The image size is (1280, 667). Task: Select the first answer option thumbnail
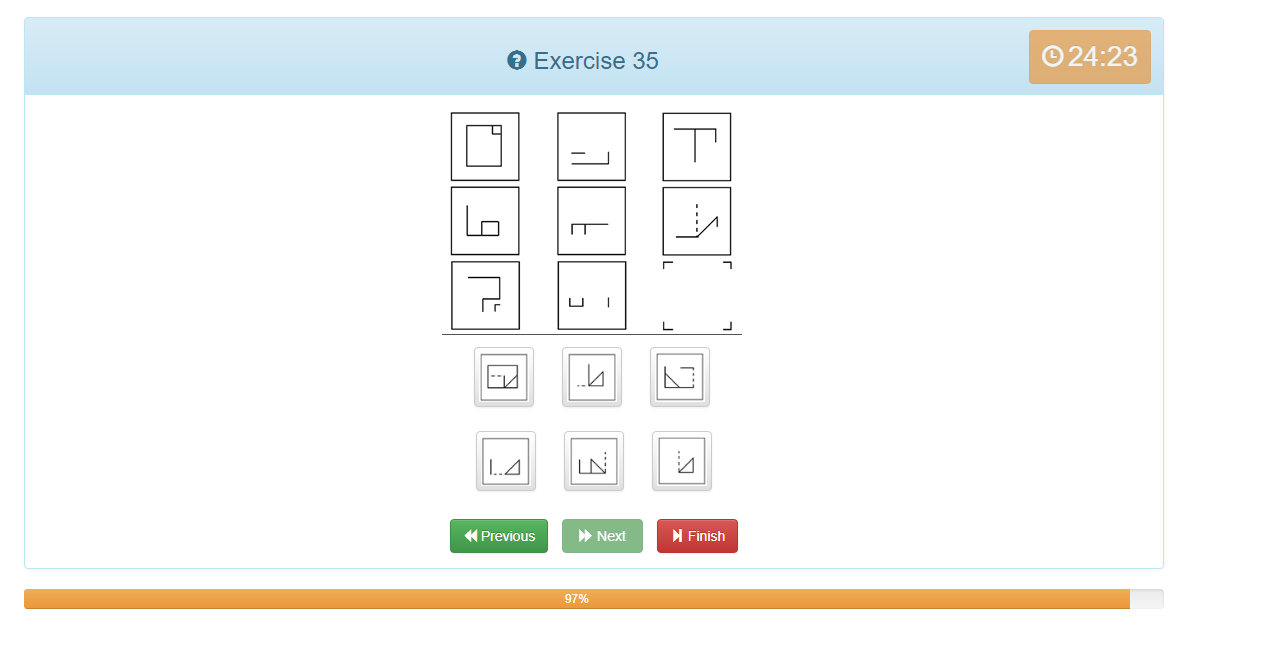504,377
